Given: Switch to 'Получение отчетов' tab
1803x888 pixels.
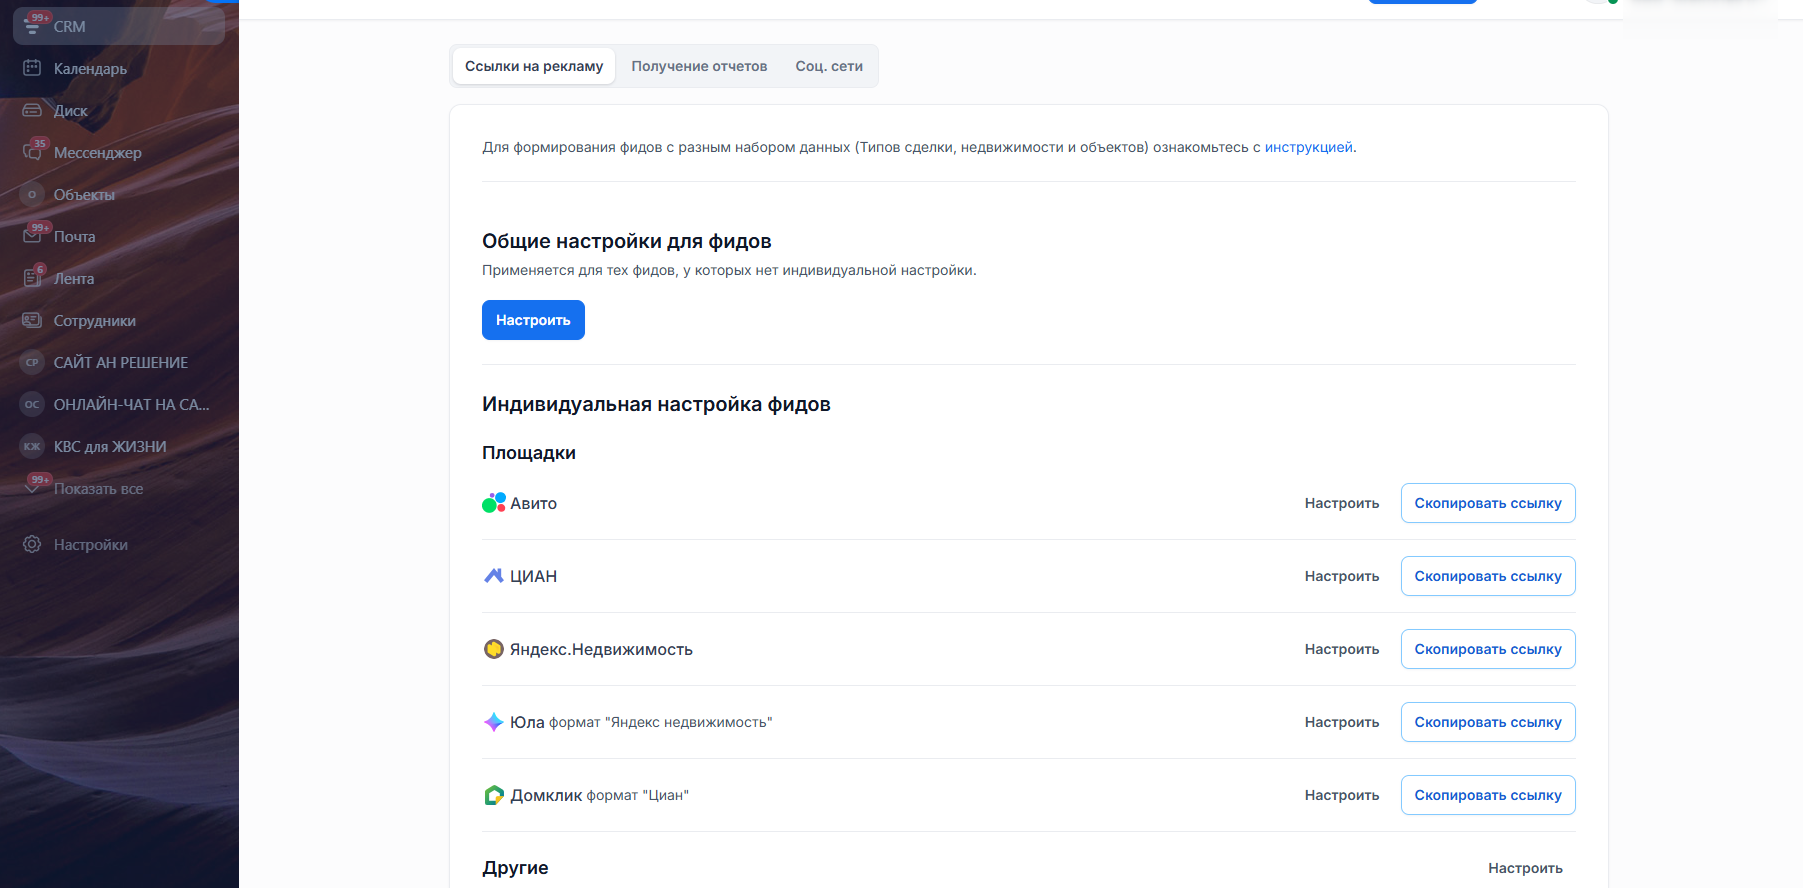Looking at the screenshot, I should 699,66.
